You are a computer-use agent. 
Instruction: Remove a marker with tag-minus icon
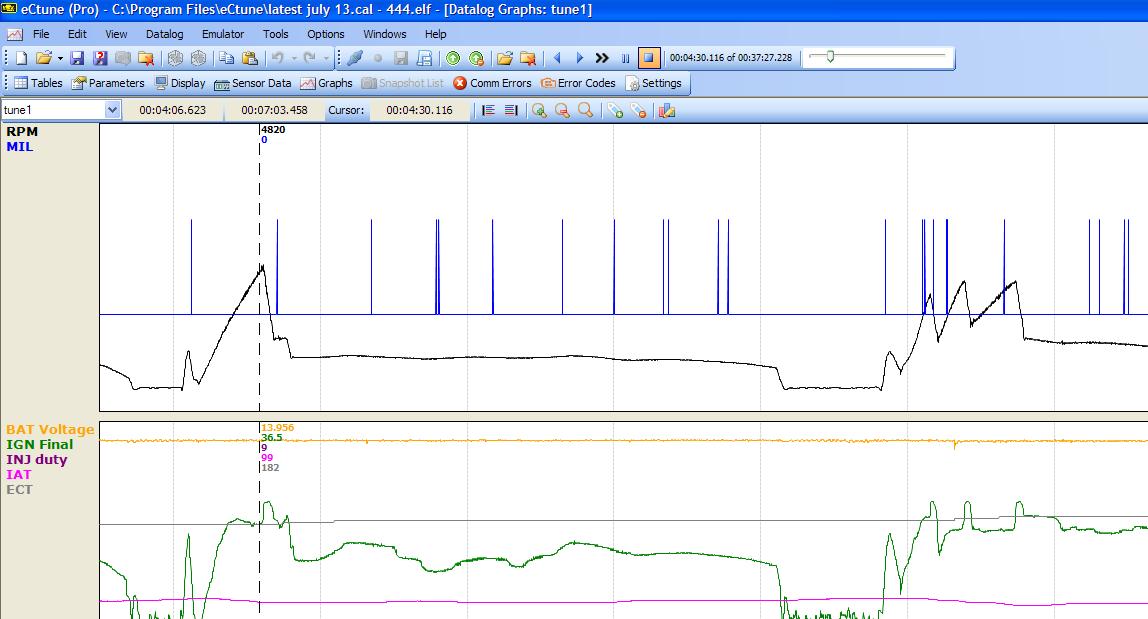(638, 111)
